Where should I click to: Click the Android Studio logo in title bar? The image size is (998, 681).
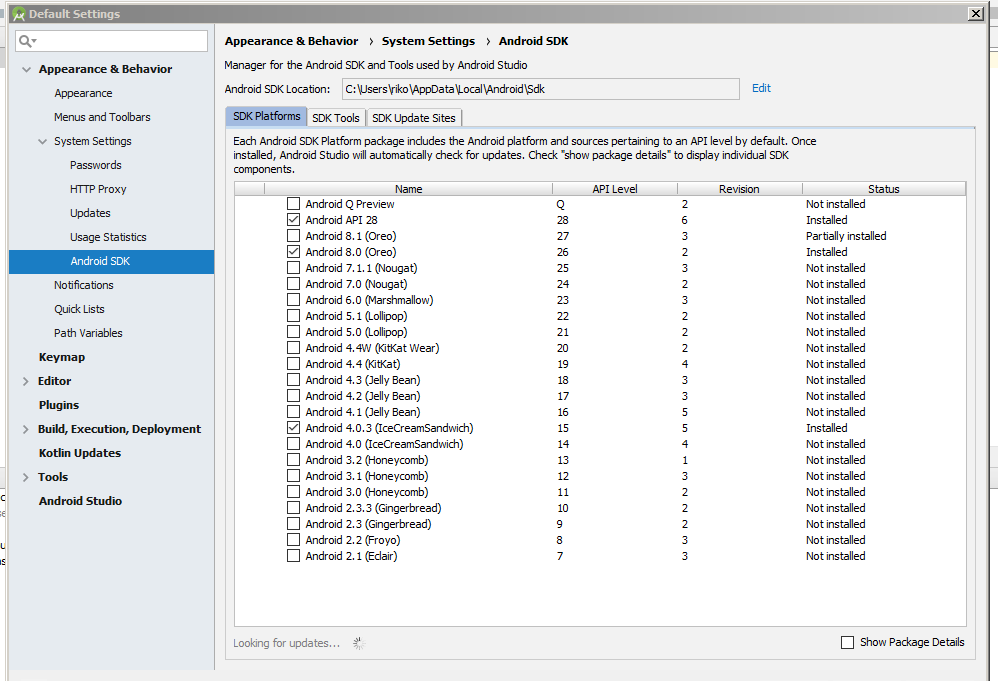pos(17,14)
